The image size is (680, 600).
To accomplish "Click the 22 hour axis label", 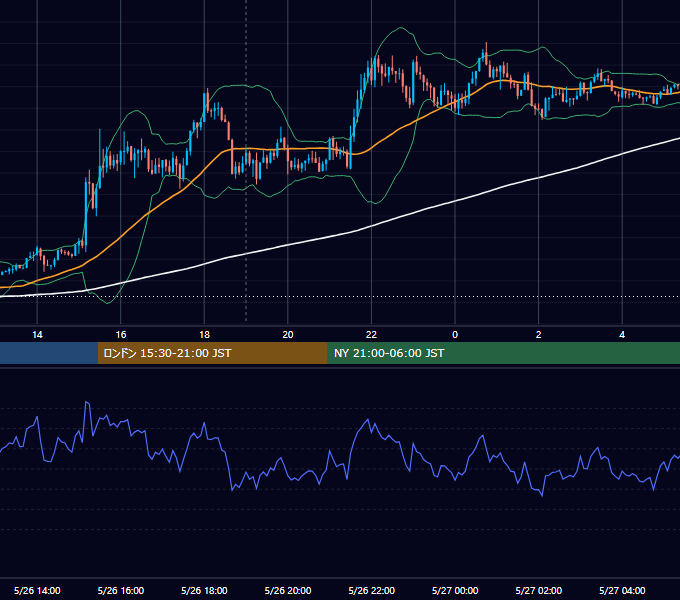I will [x=371, y=335].
